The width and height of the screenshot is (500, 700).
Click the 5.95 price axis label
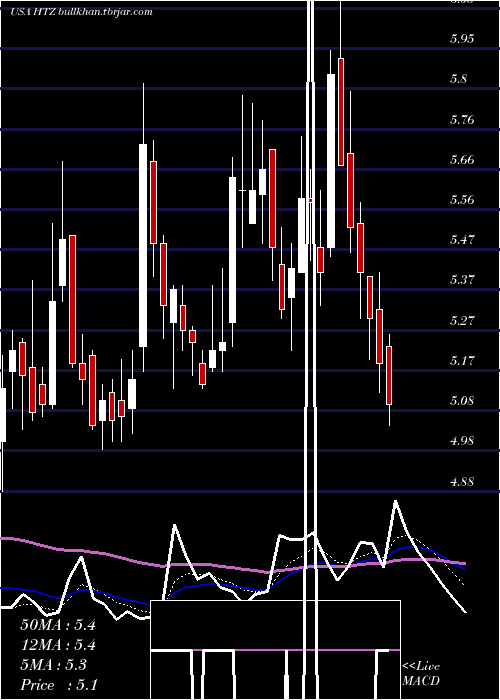[x=462, y=39]
